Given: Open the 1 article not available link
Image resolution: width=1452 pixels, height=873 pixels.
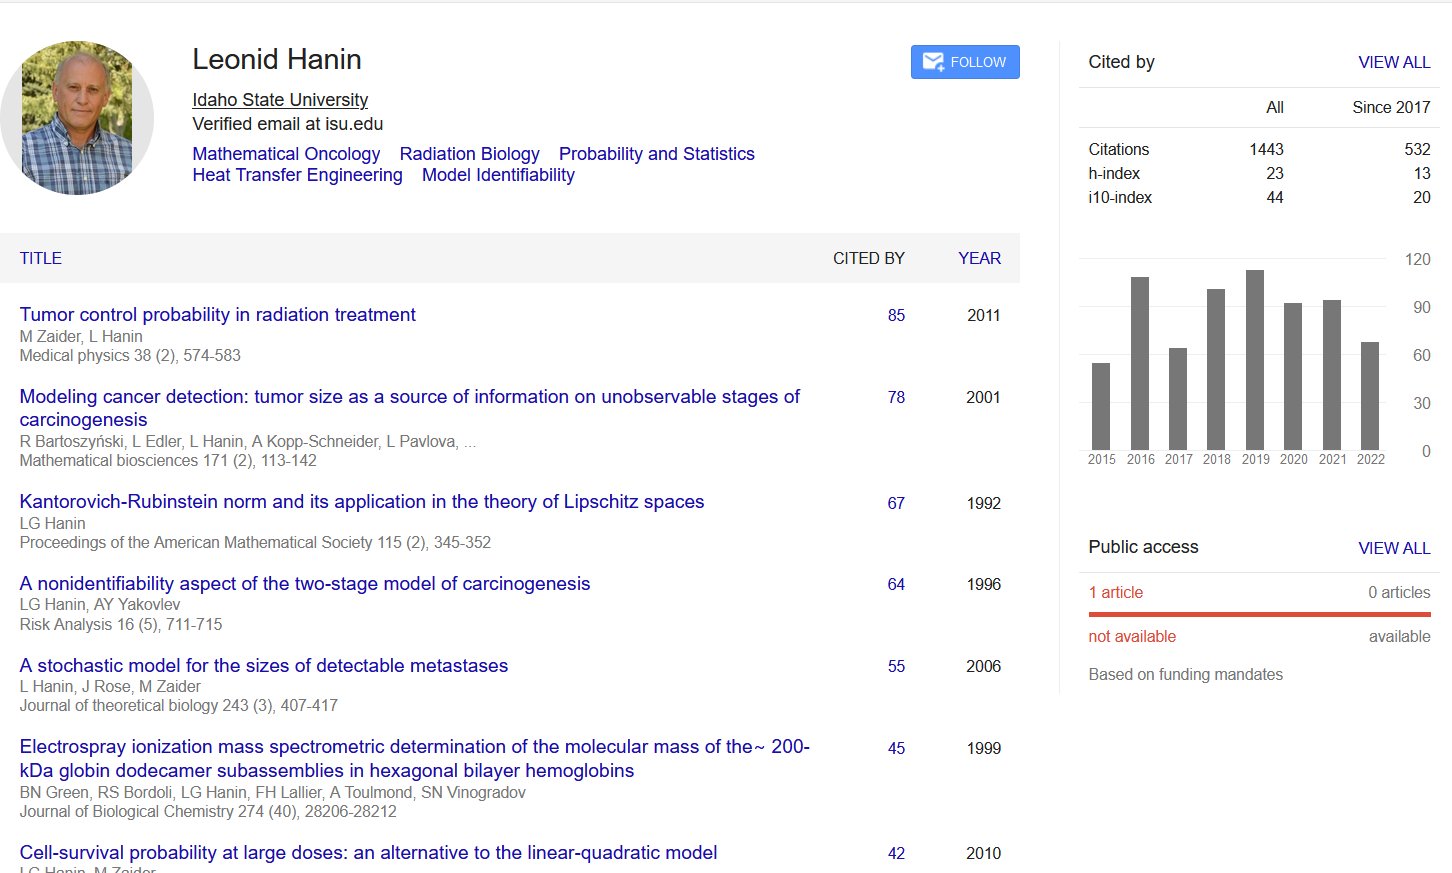Looking at the screenshot, I should click(x=1115, y=592).
